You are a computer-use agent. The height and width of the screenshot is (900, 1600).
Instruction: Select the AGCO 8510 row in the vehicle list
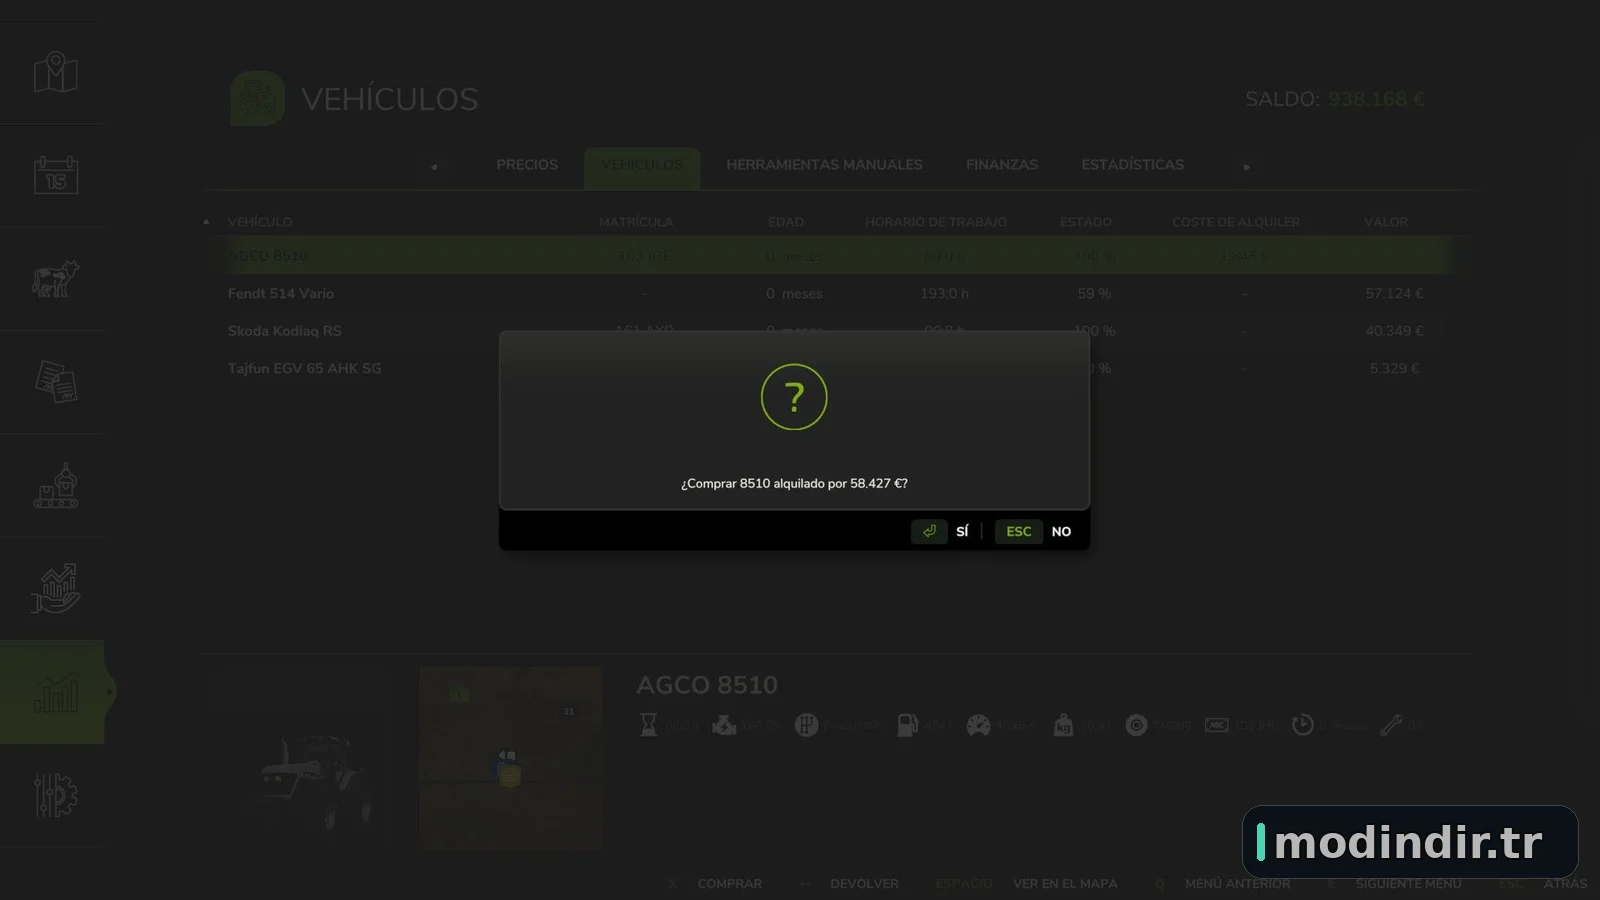(836, 256)
